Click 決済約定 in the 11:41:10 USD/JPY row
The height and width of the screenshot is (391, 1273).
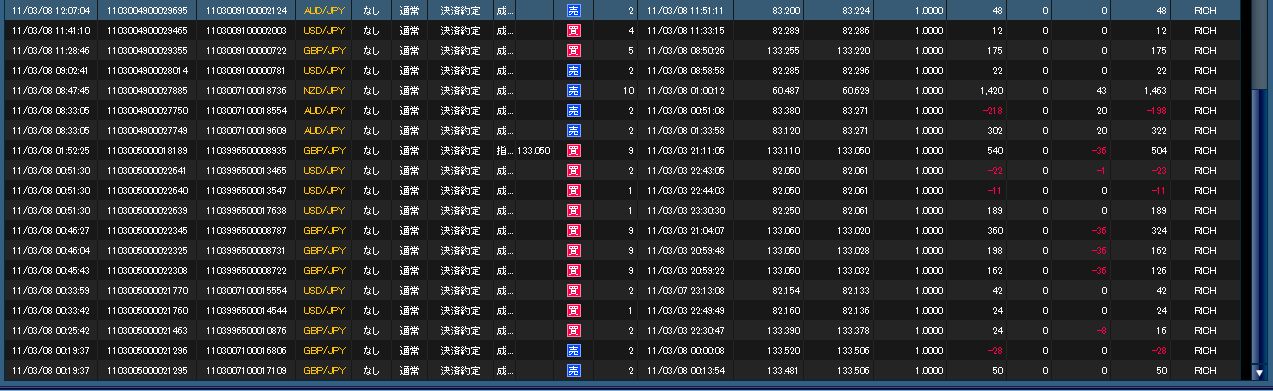pos(460,30)
